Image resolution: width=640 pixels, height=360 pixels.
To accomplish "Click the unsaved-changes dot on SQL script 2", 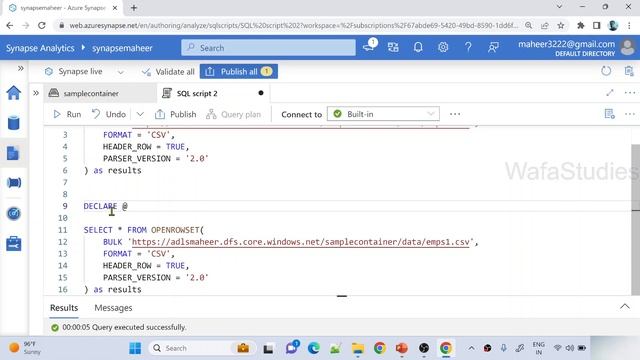I will coord(261,93).
